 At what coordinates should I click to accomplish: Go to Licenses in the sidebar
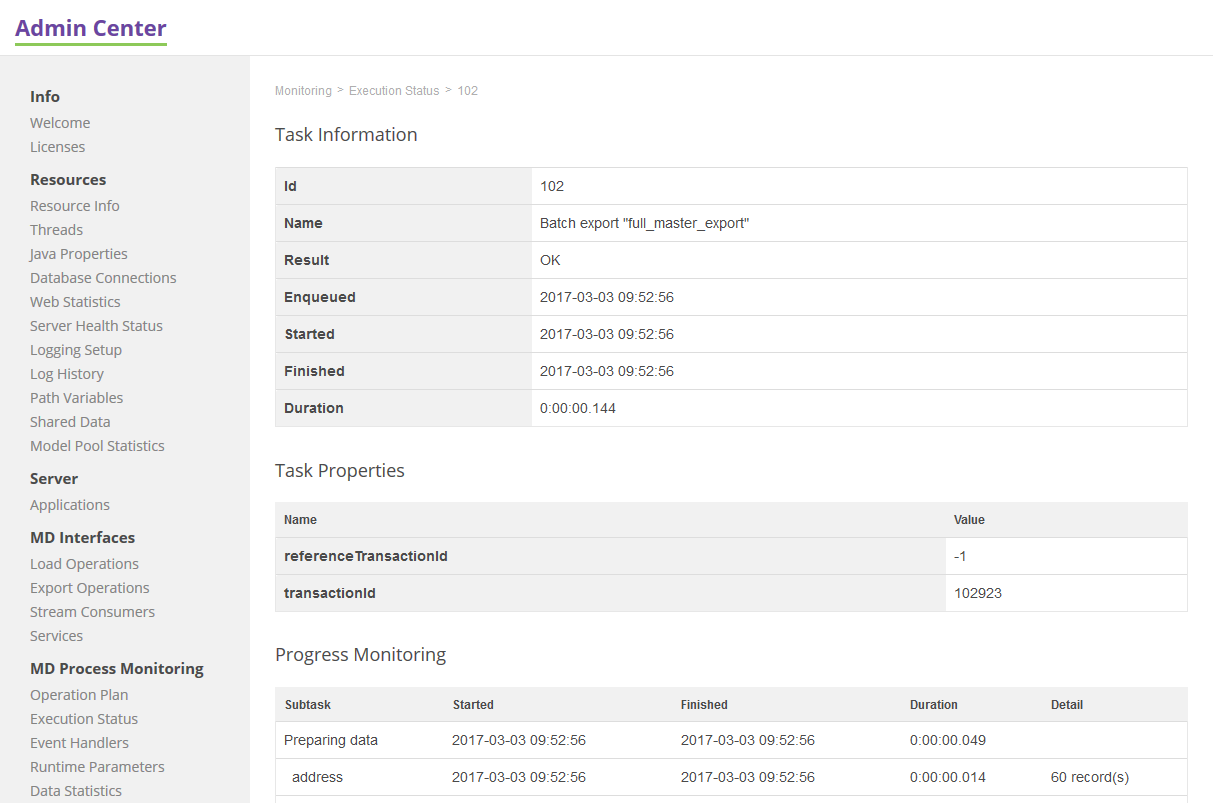(x=57, y=147)
